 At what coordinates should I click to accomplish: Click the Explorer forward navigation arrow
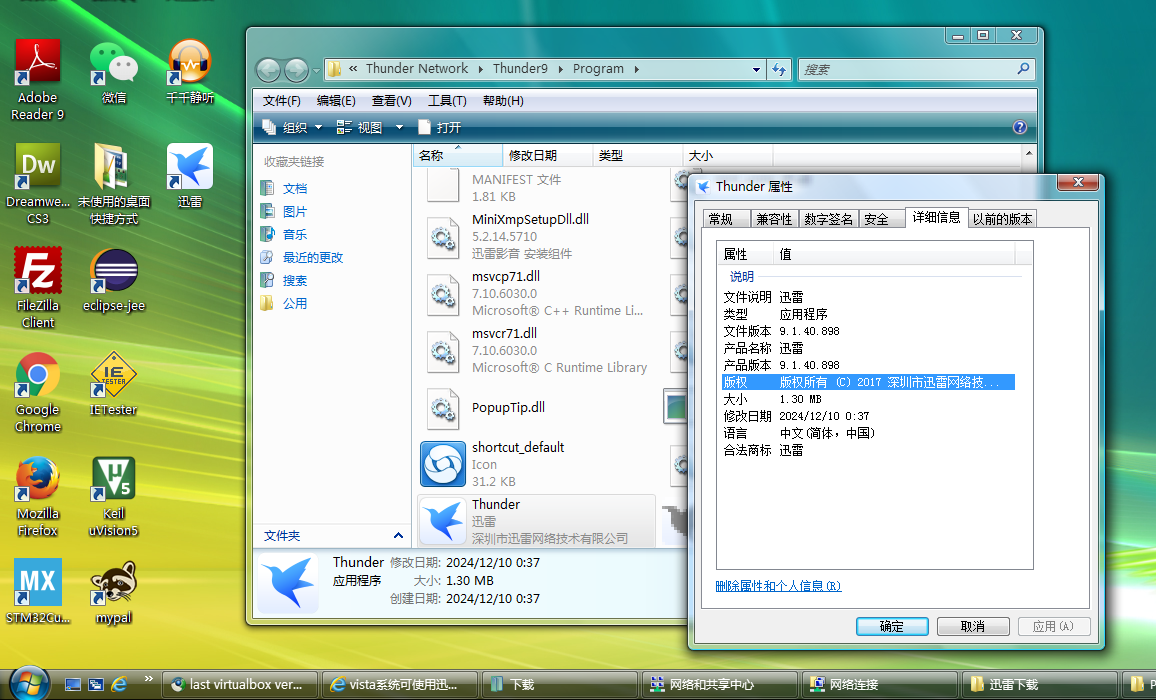click(296, 70)
